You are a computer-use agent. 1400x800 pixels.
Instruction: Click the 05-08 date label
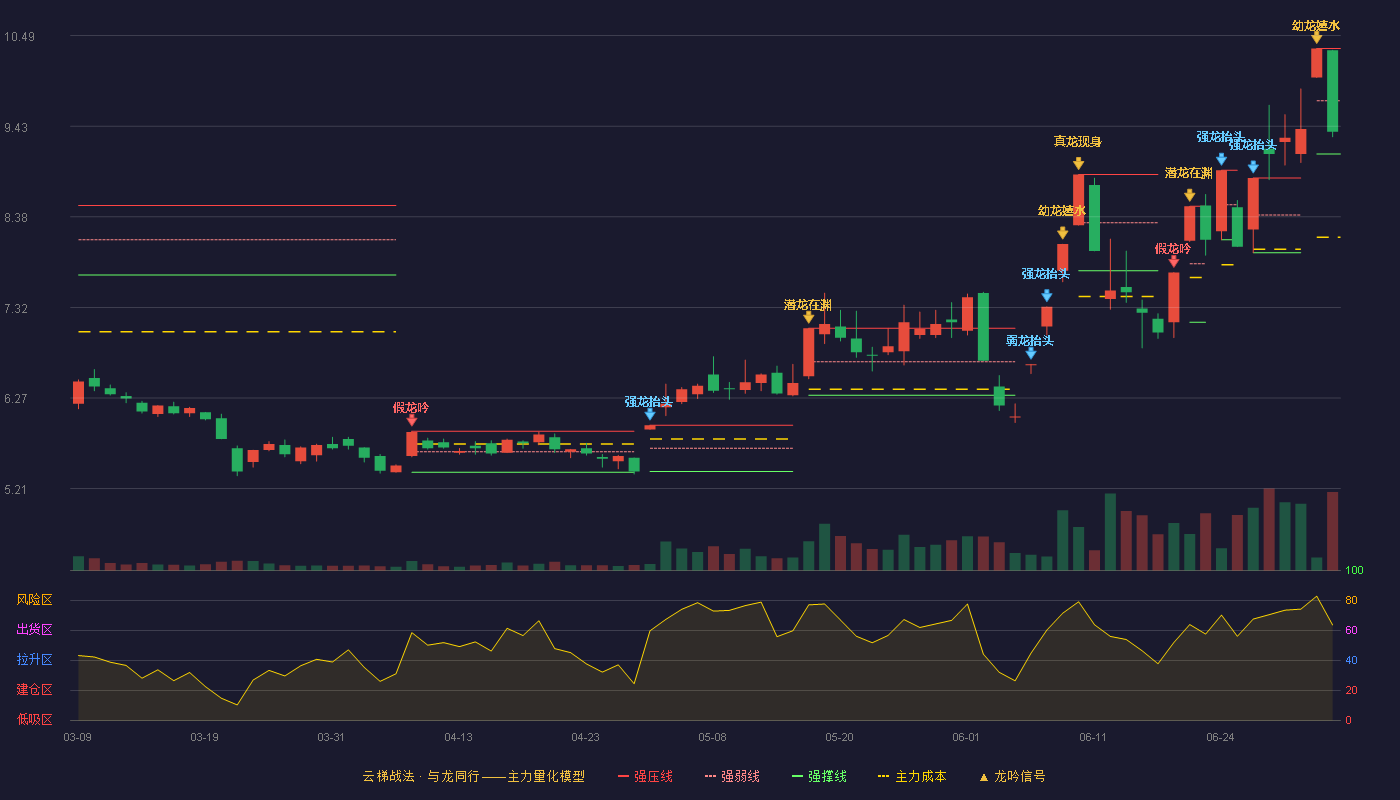coord(712,737)
